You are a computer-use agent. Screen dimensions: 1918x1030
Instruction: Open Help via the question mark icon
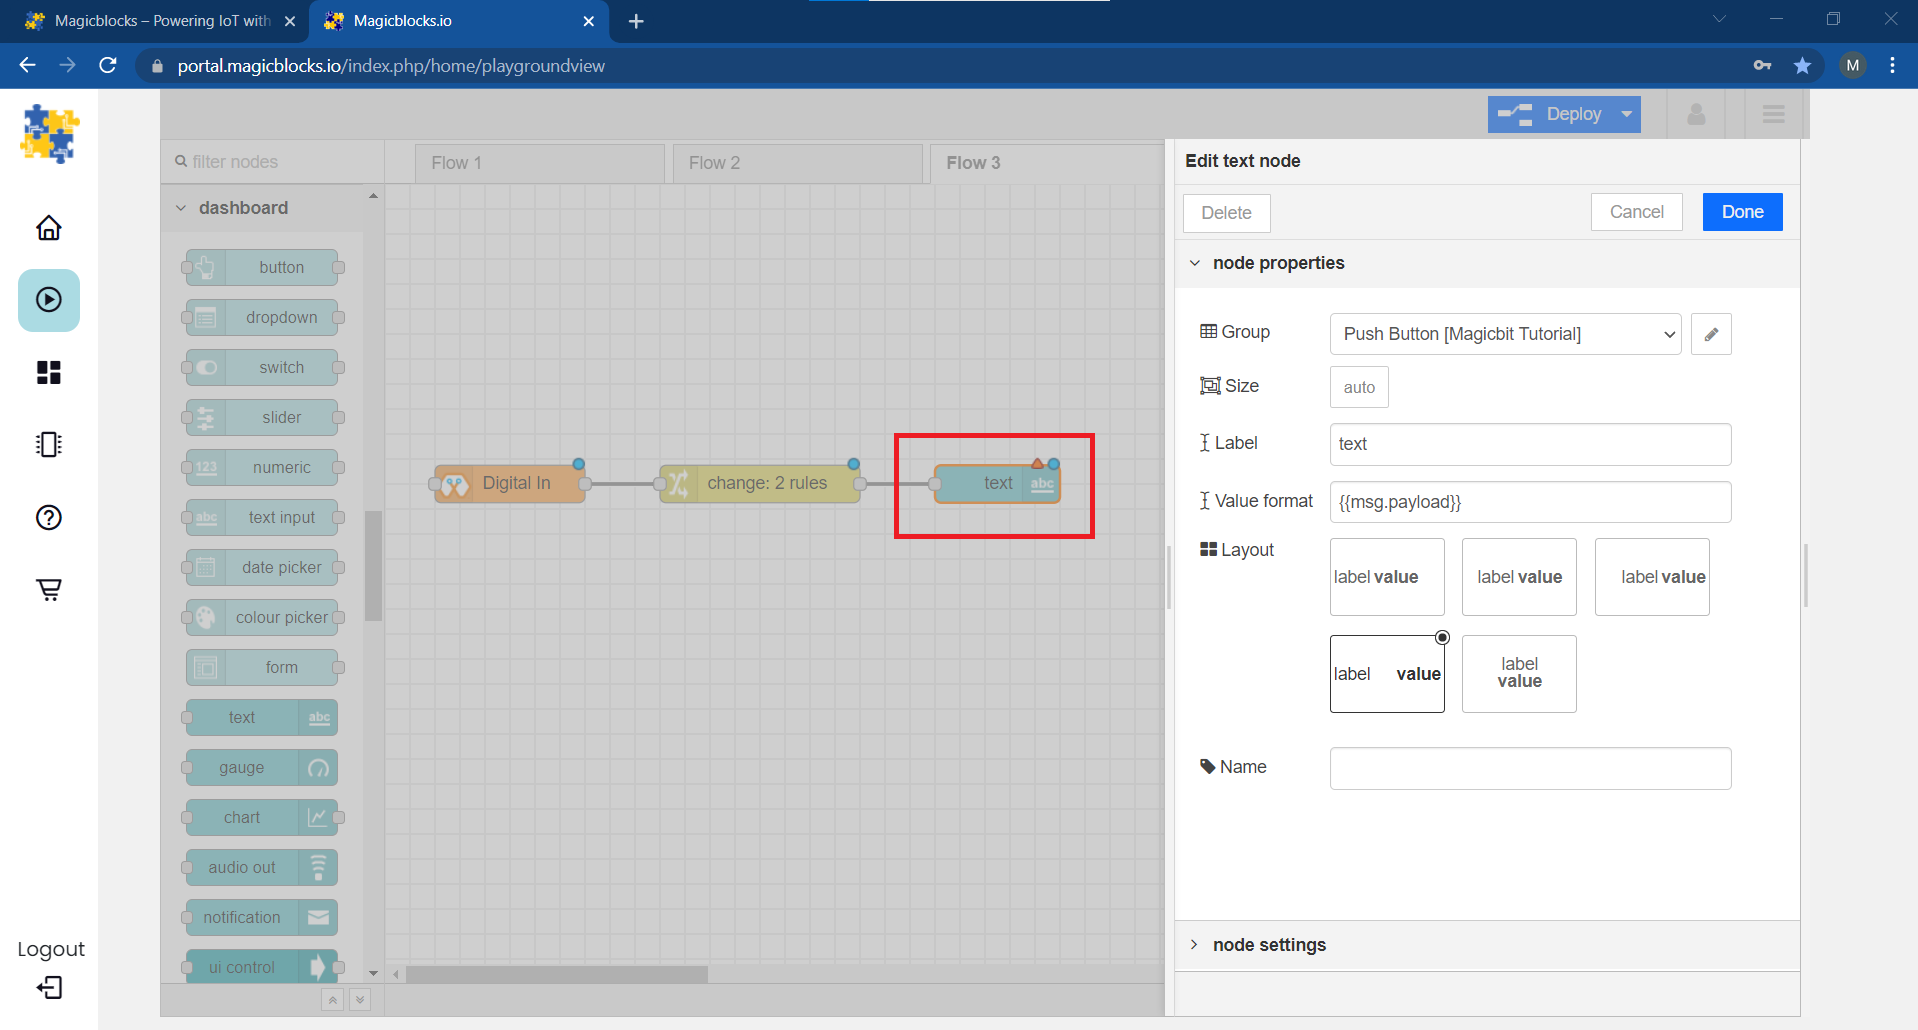[48, 517]
